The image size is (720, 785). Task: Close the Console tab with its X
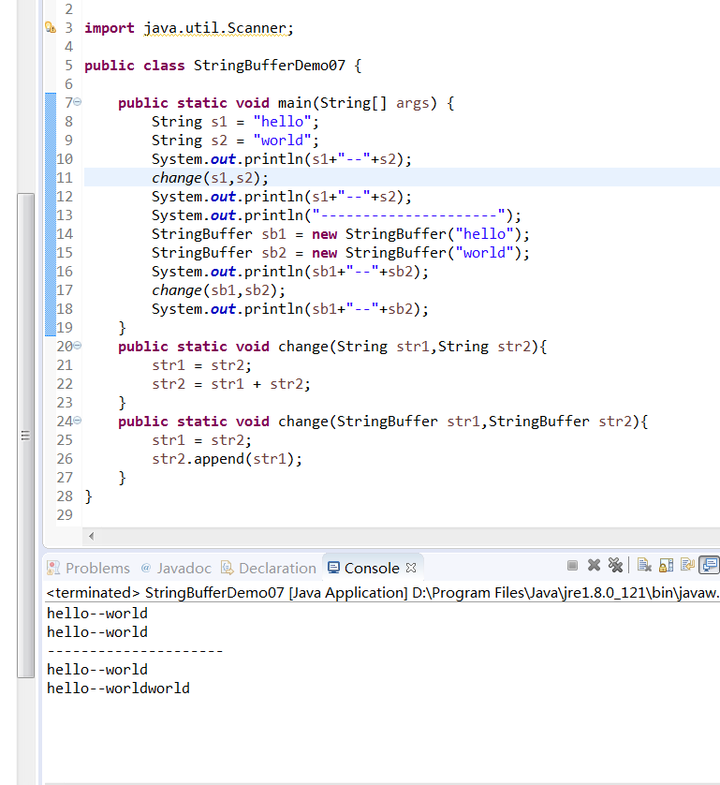pyautogui.click(x=411, y=568)
